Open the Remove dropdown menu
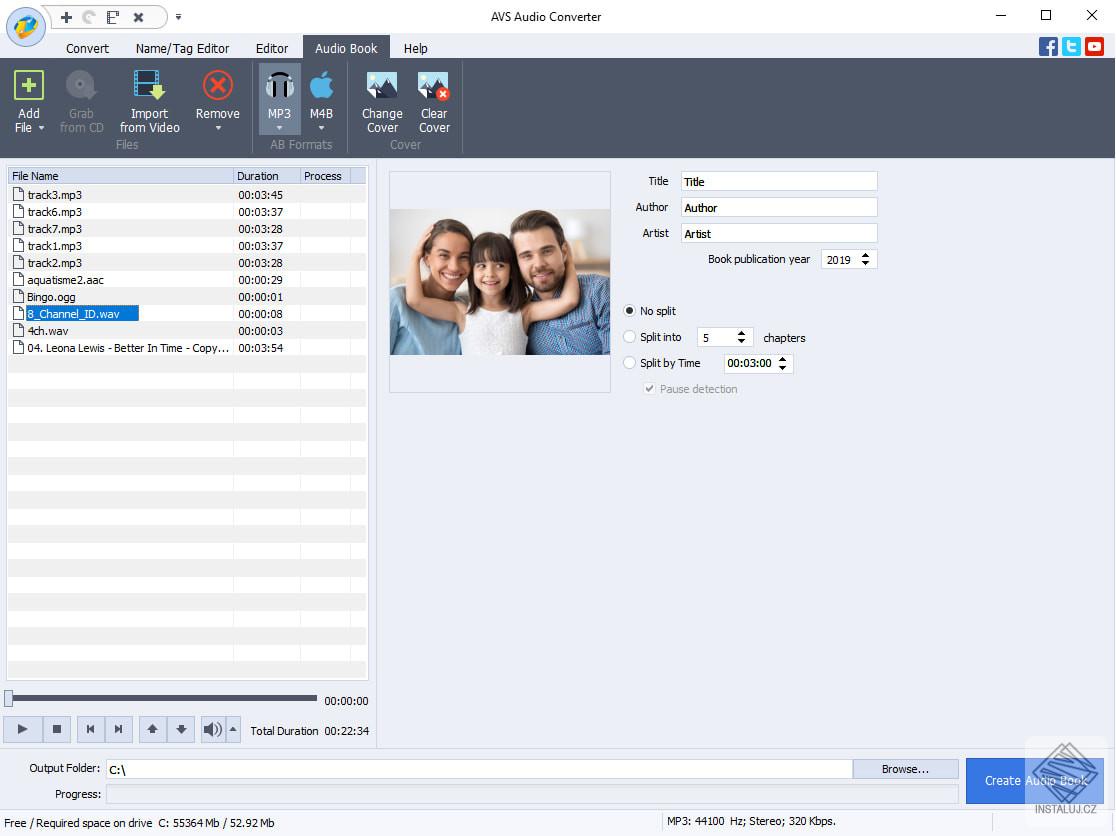 tap(217, 127)
